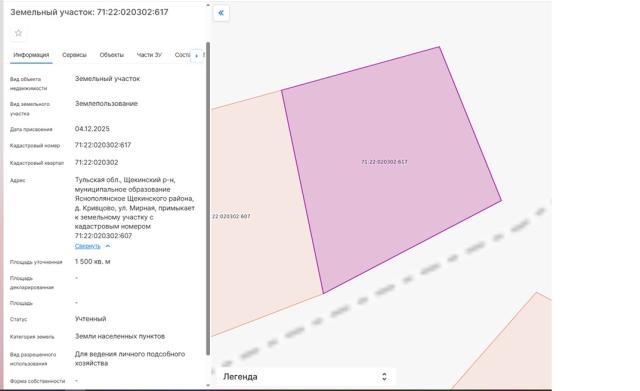Open the Части ЗУ tab
The width and height of the screenshot is (640, 391).
149,55
